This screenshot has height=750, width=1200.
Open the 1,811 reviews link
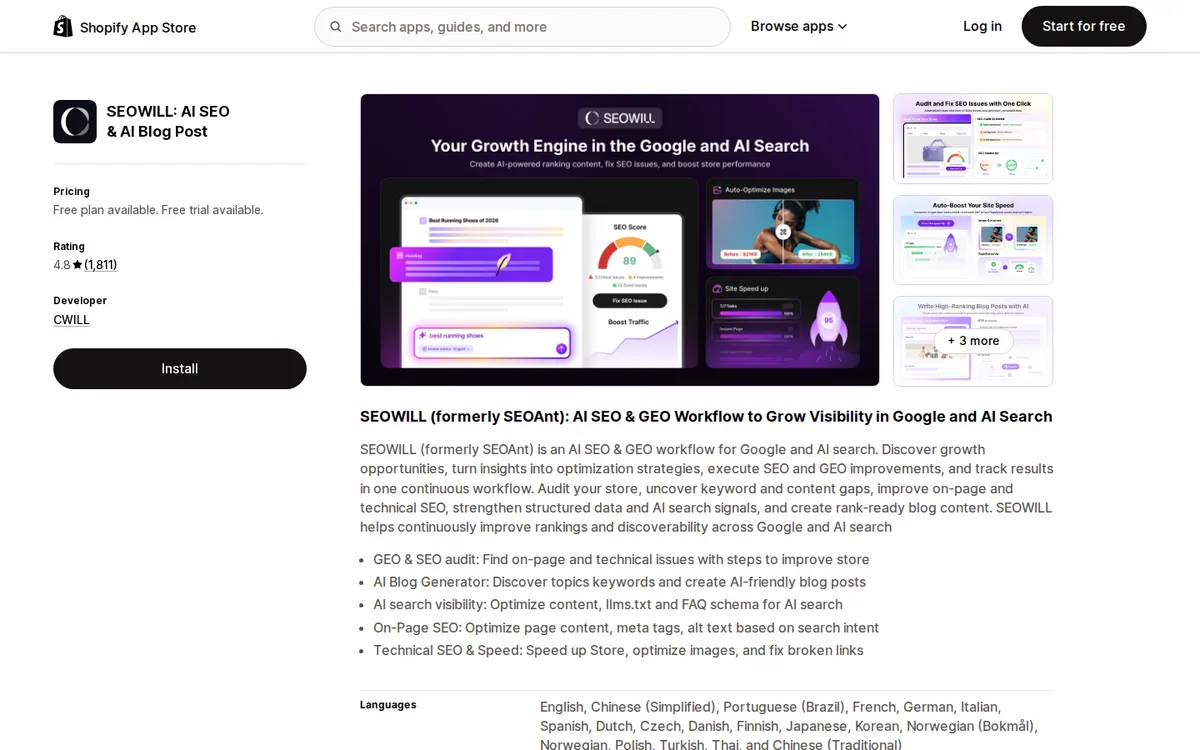tap(100, 265)
